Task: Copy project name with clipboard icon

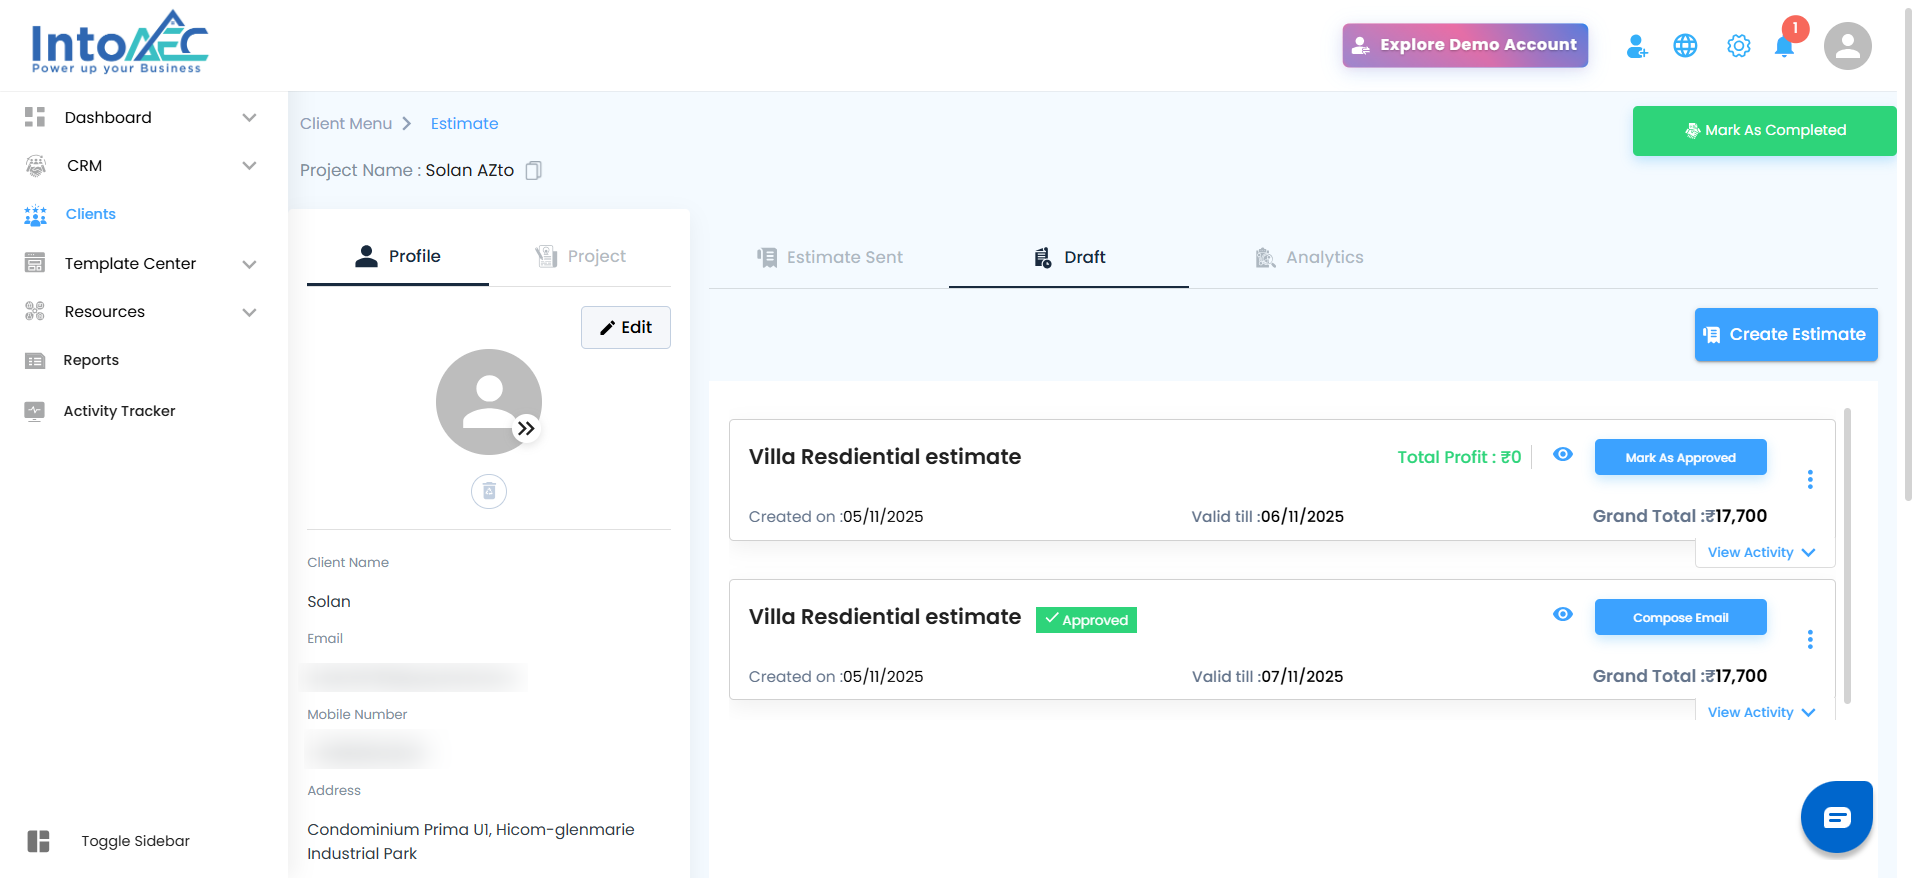Action: 534,171
